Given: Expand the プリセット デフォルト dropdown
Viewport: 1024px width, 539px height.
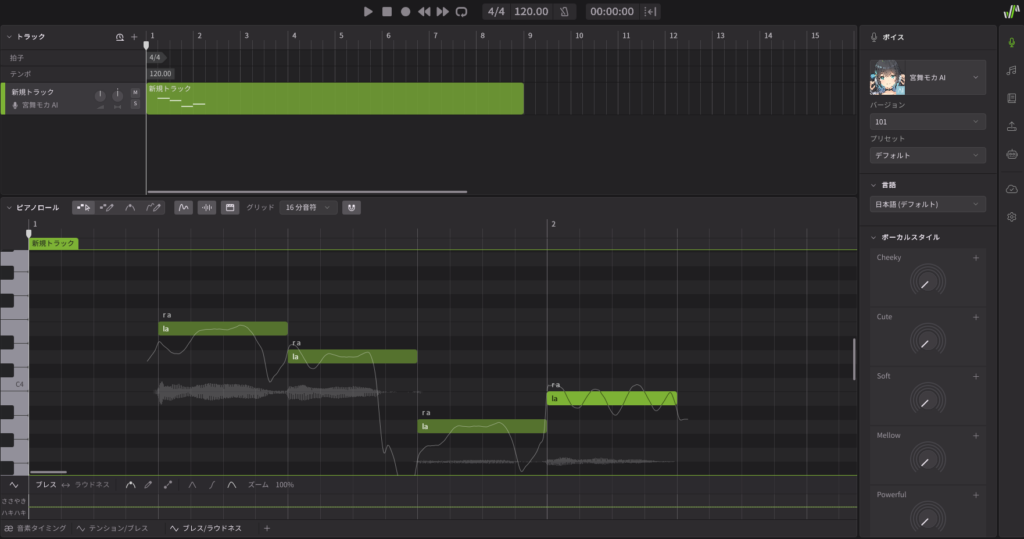Looking at the screenshot, I should (x=927, y=156).
